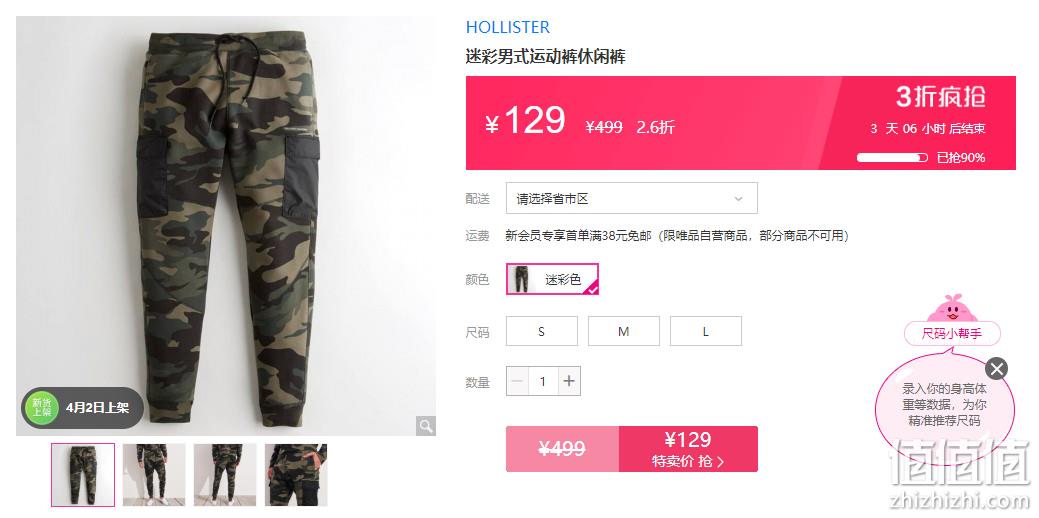Choose size S
This screenshot has width=1039, height=518.
pyautogui.click(x=541, y=331)
